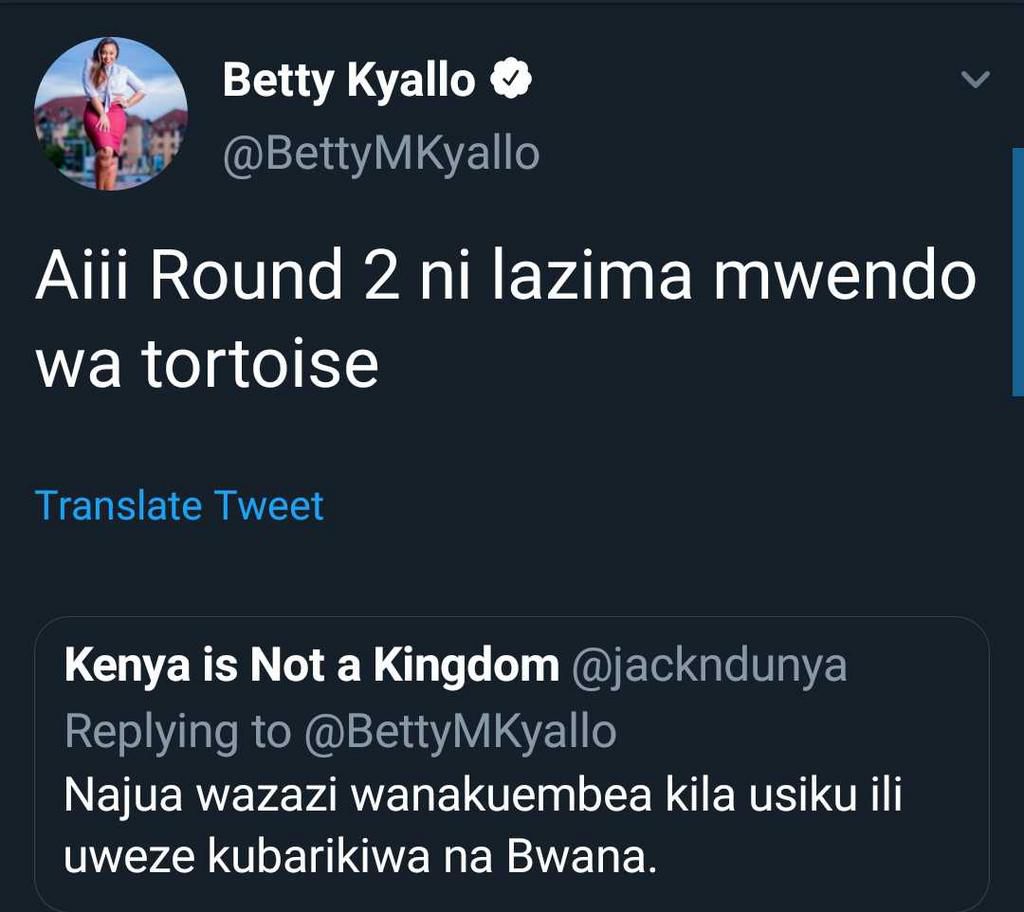This screenshot has height=912, width=1024.
Task: Open the @BettyMKyallo mention in the reply line
Action: [459, 732]
